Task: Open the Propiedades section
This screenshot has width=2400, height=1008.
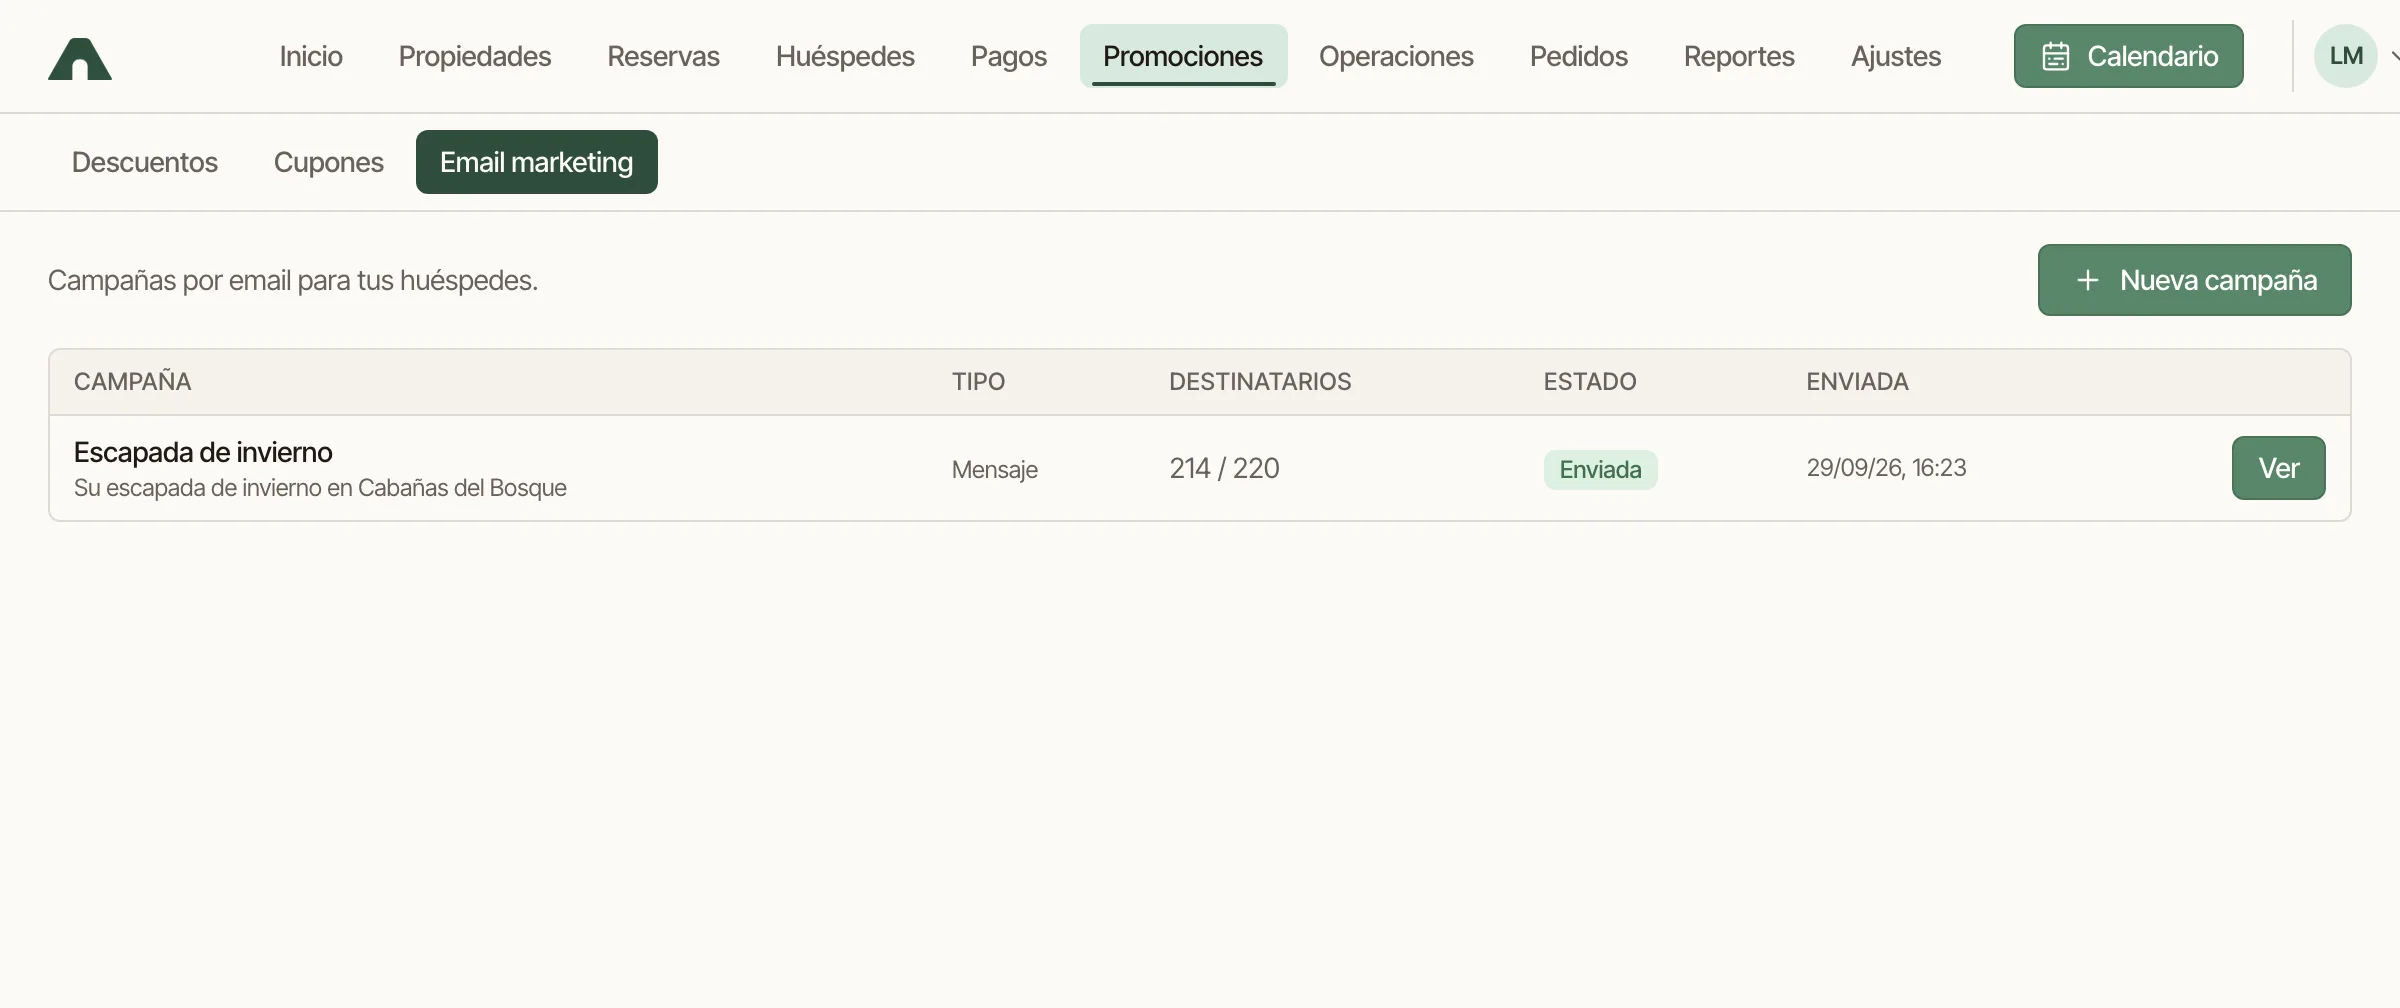Action: (475, 56)
